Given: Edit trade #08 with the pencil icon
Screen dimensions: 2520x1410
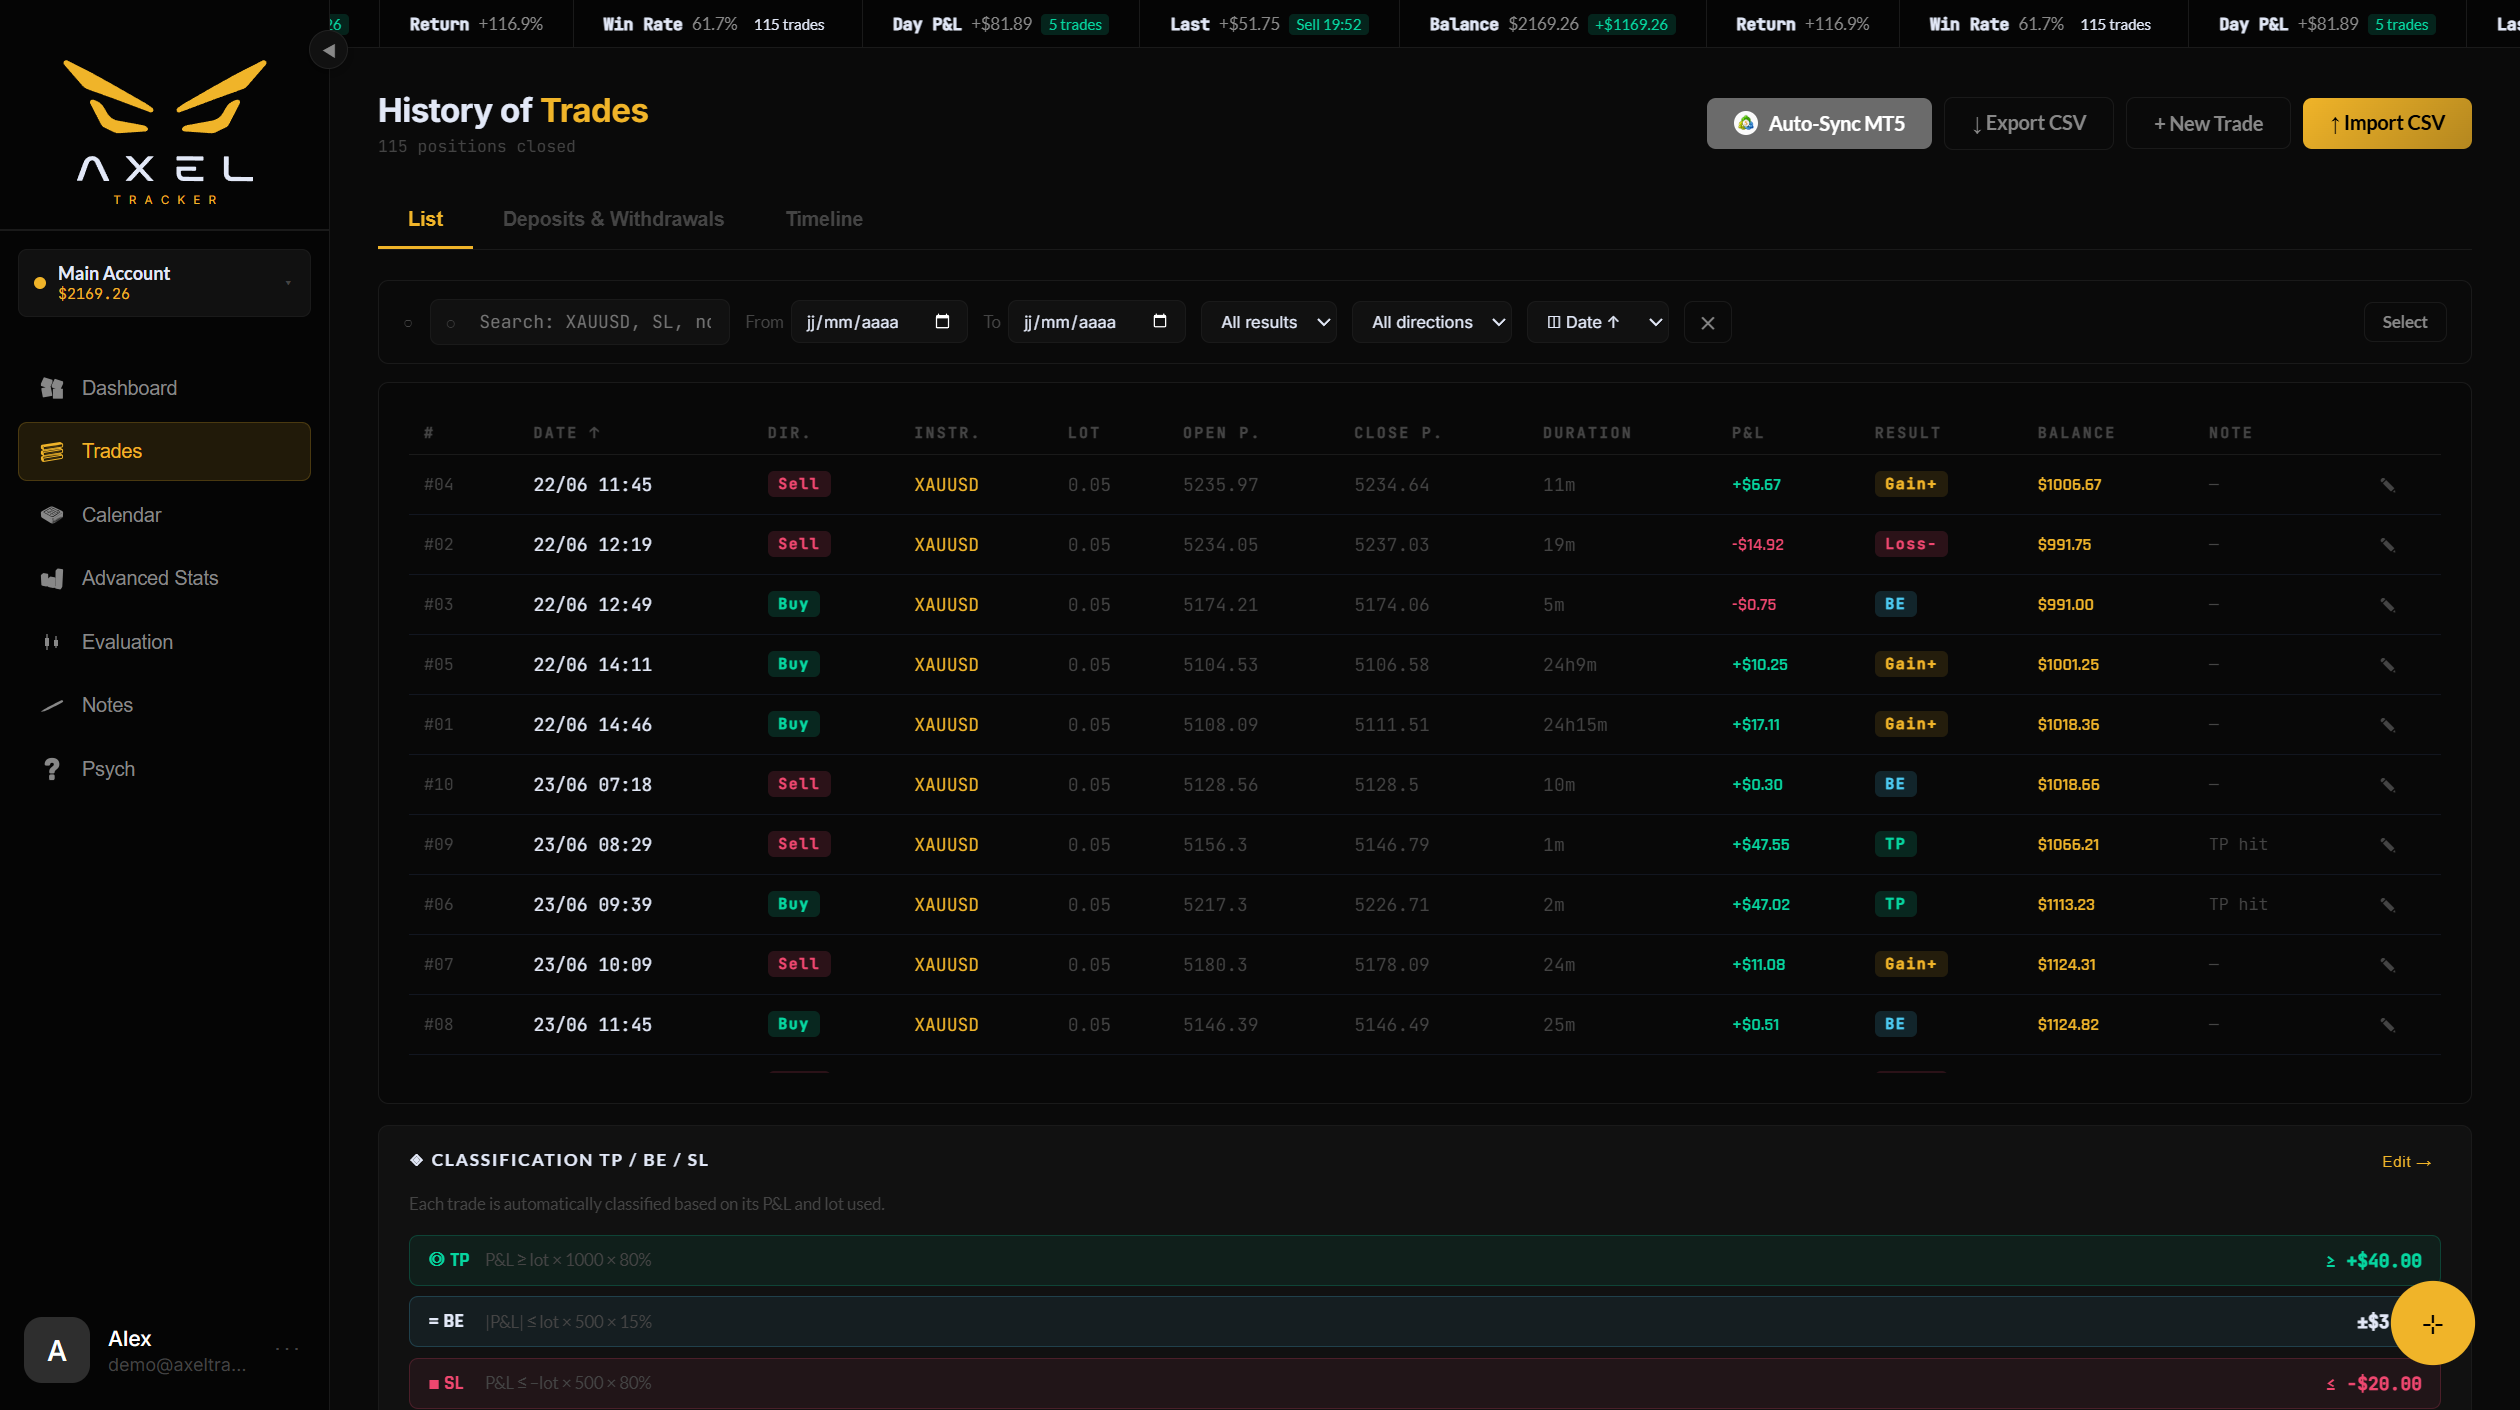Looking at the screenshot, I should coord(2387,1025).
